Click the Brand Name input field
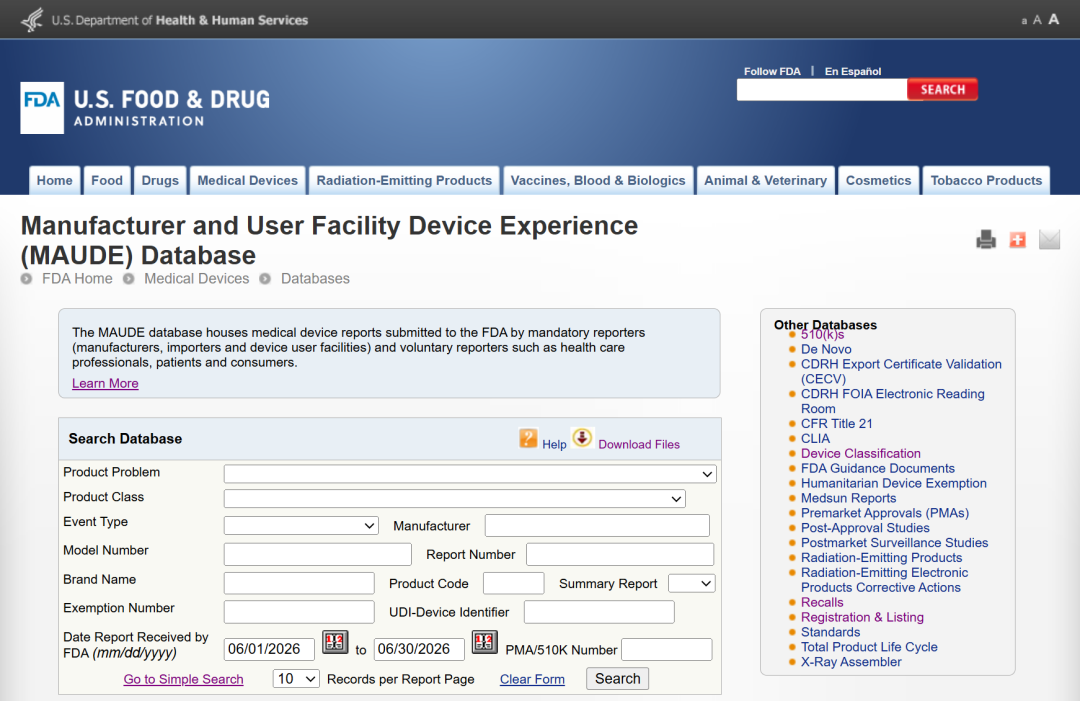 pyautogui.click(x=299, y=583)
